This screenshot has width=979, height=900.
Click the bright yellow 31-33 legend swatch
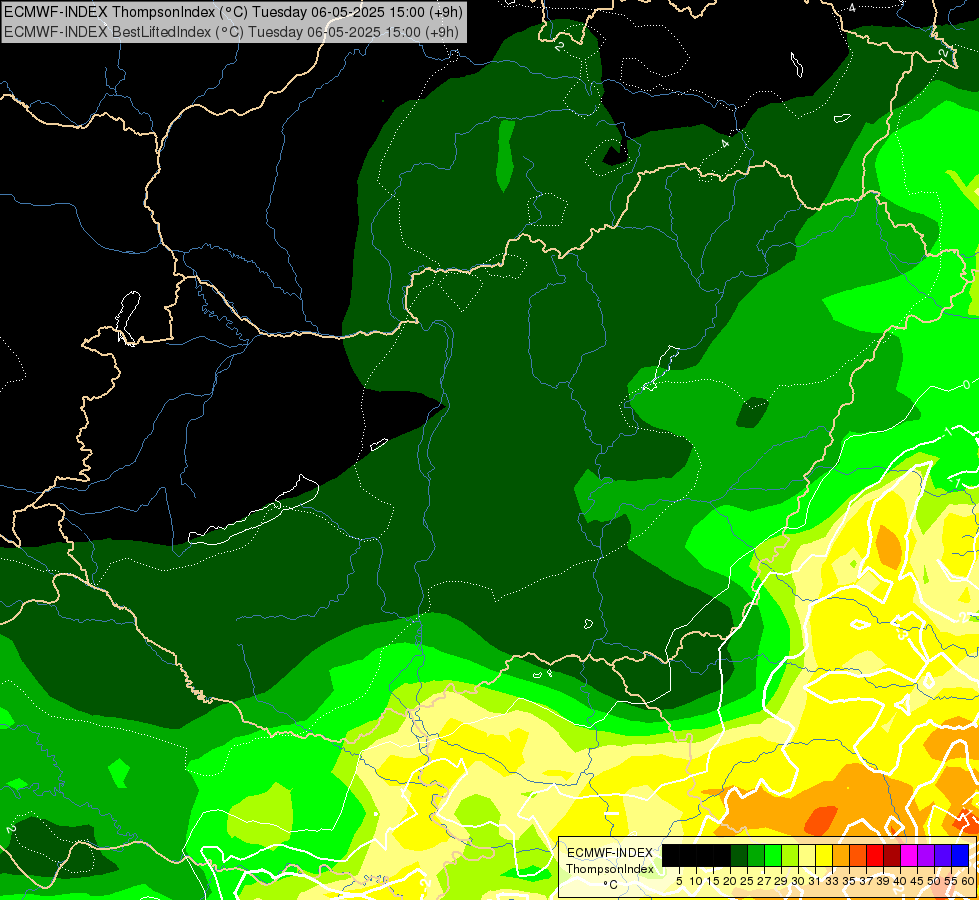(824, 856)
